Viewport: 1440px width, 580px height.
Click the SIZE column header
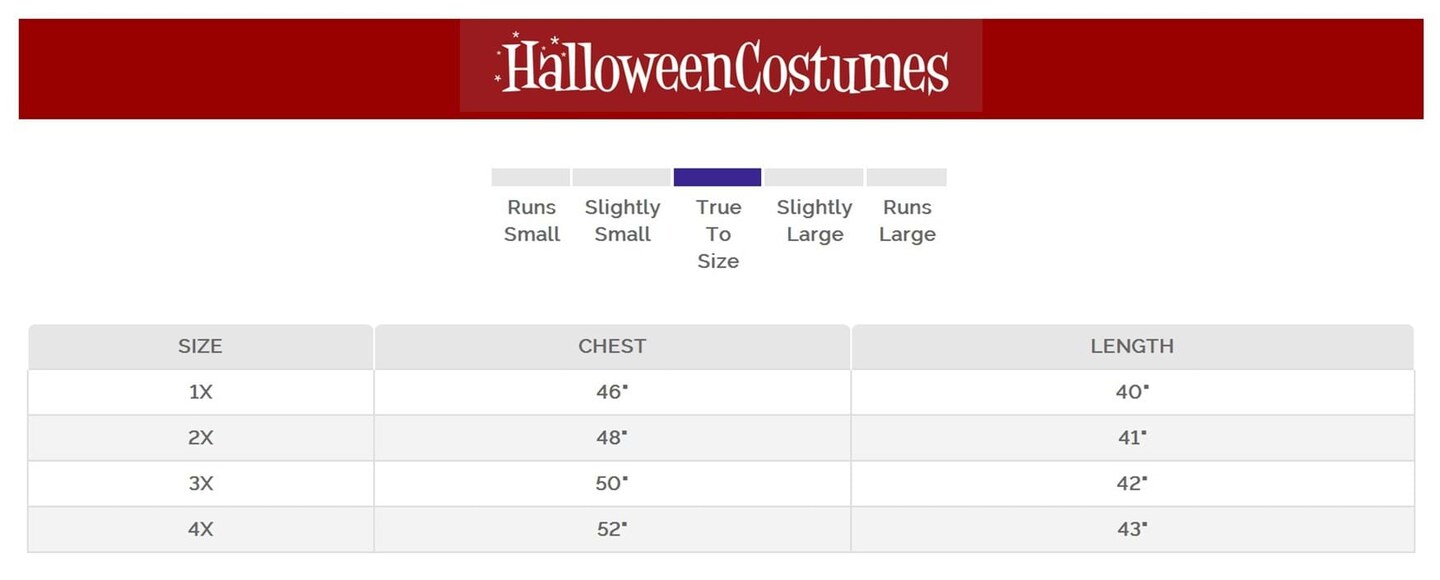pyautogui.click(x=200, y=346)
